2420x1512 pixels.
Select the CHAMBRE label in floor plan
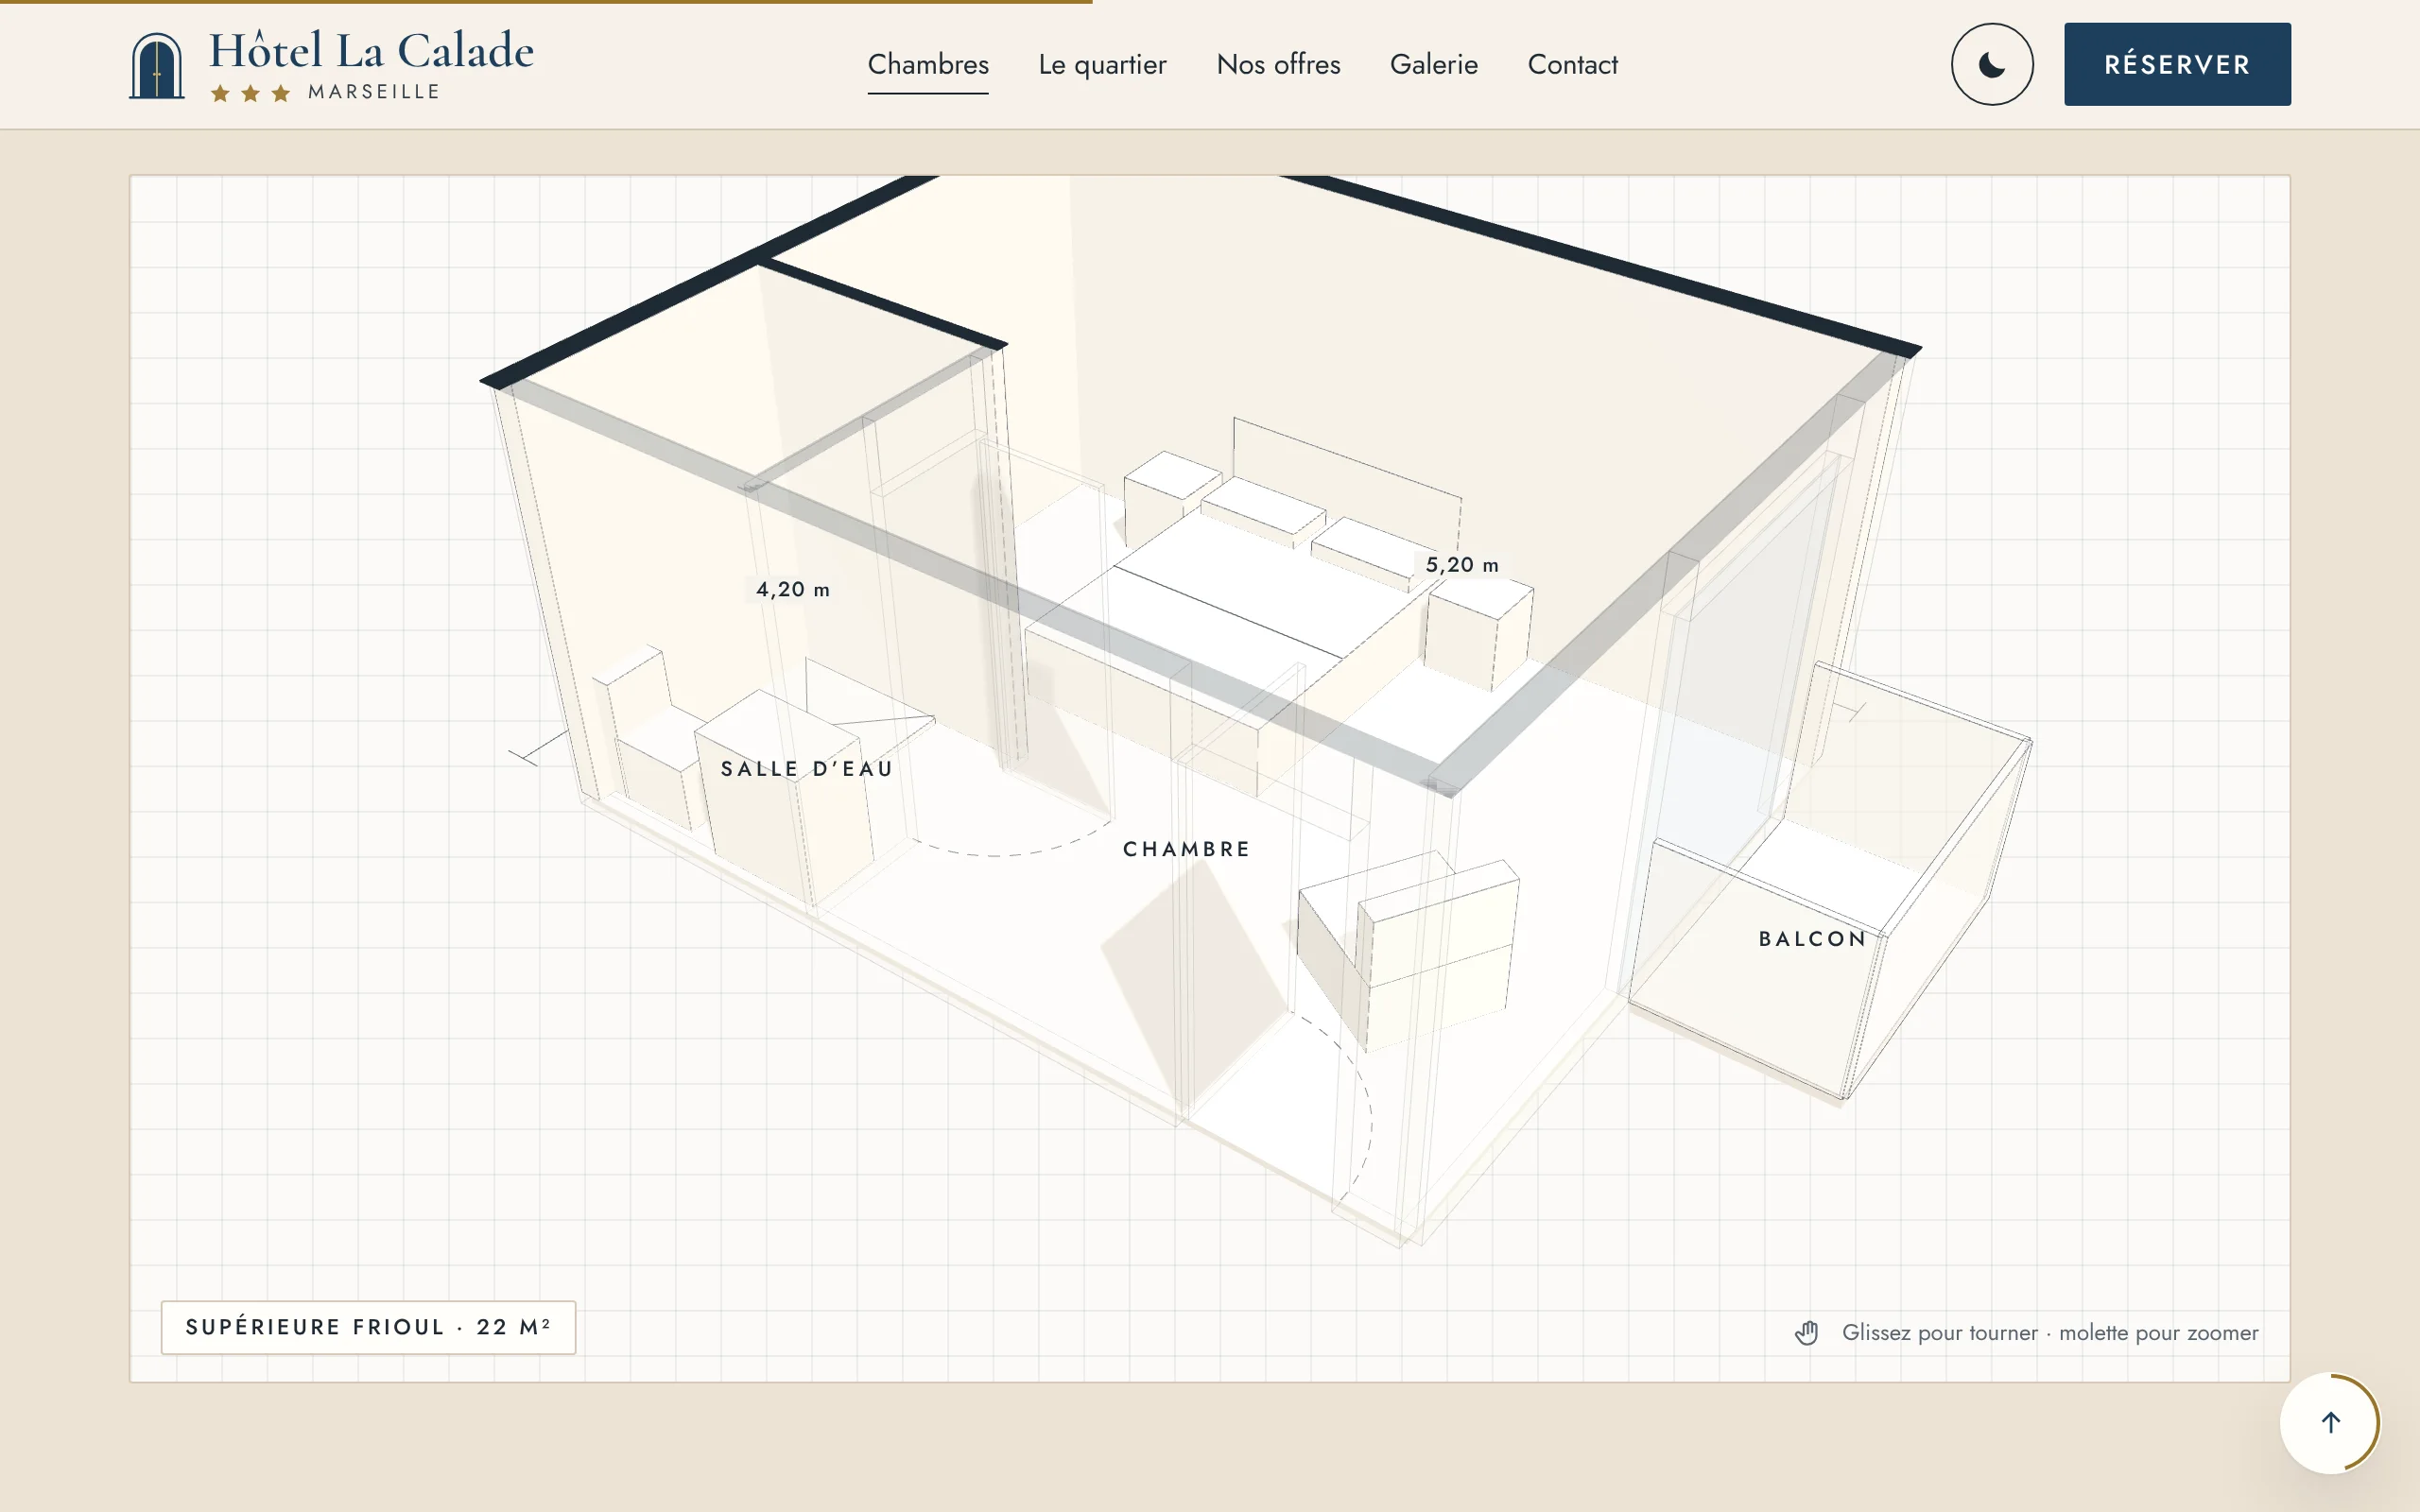point(1187,849)
